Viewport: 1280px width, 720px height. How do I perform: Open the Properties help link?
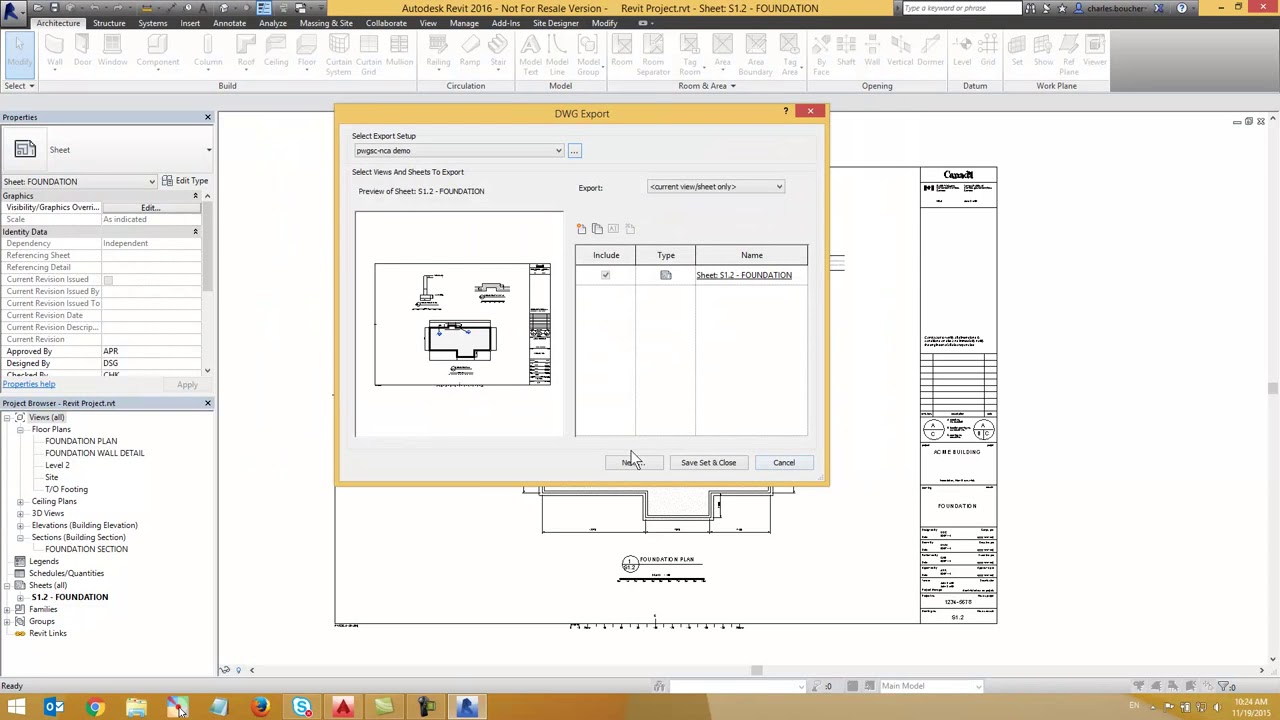tap(29, 385)
